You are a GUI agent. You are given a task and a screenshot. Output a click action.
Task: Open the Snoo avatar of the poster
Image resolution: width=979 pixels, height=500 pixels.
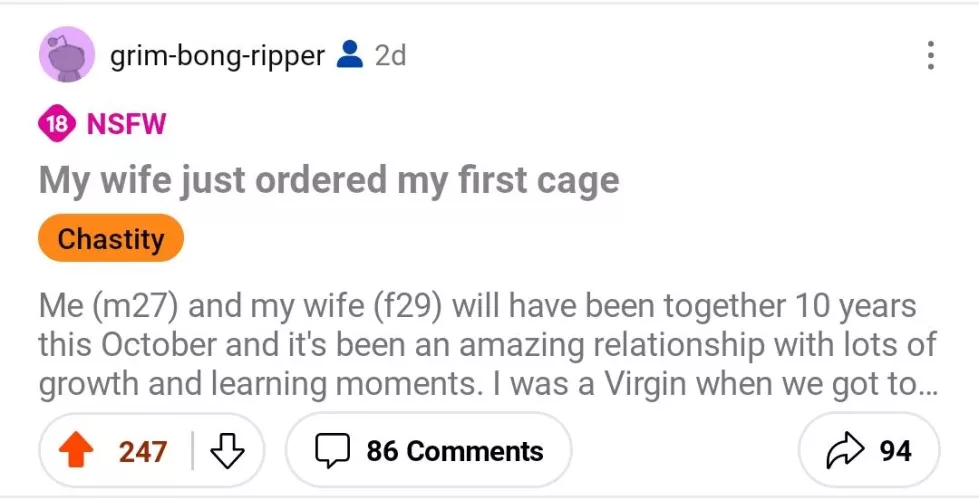(67, 55)
